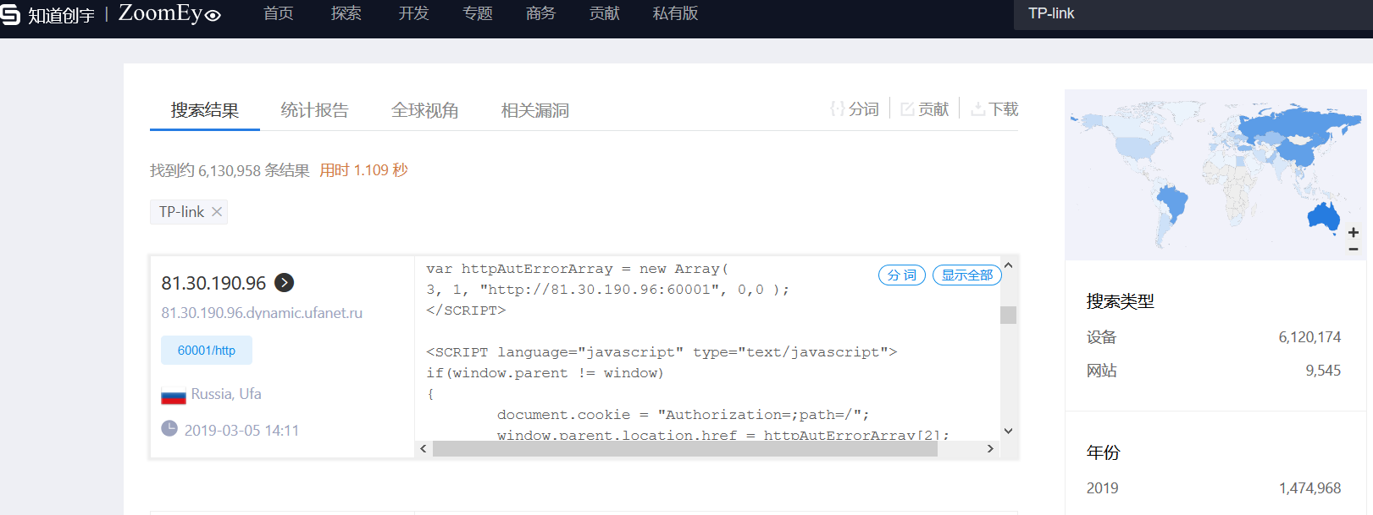Click the 用时 1.109 秒 text
This screenshot has width=1373, height=515.
point(364,170)
